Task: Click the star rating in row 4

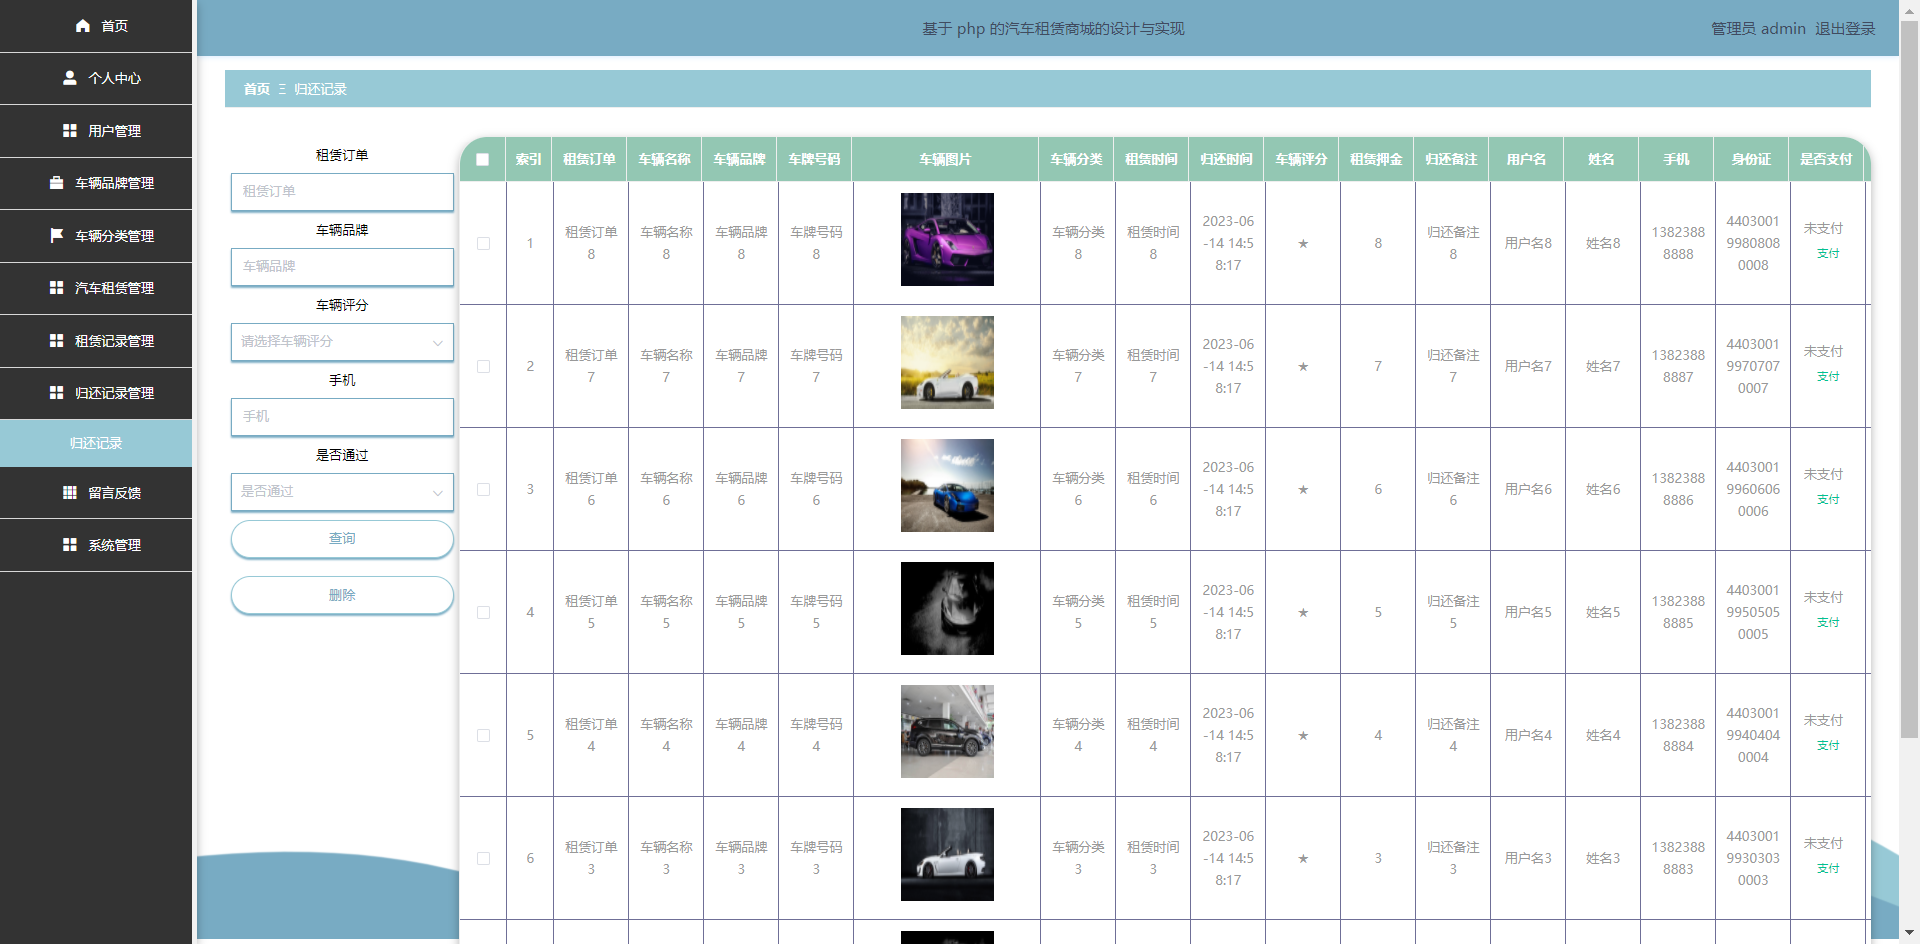Action: click(1303, 612)
